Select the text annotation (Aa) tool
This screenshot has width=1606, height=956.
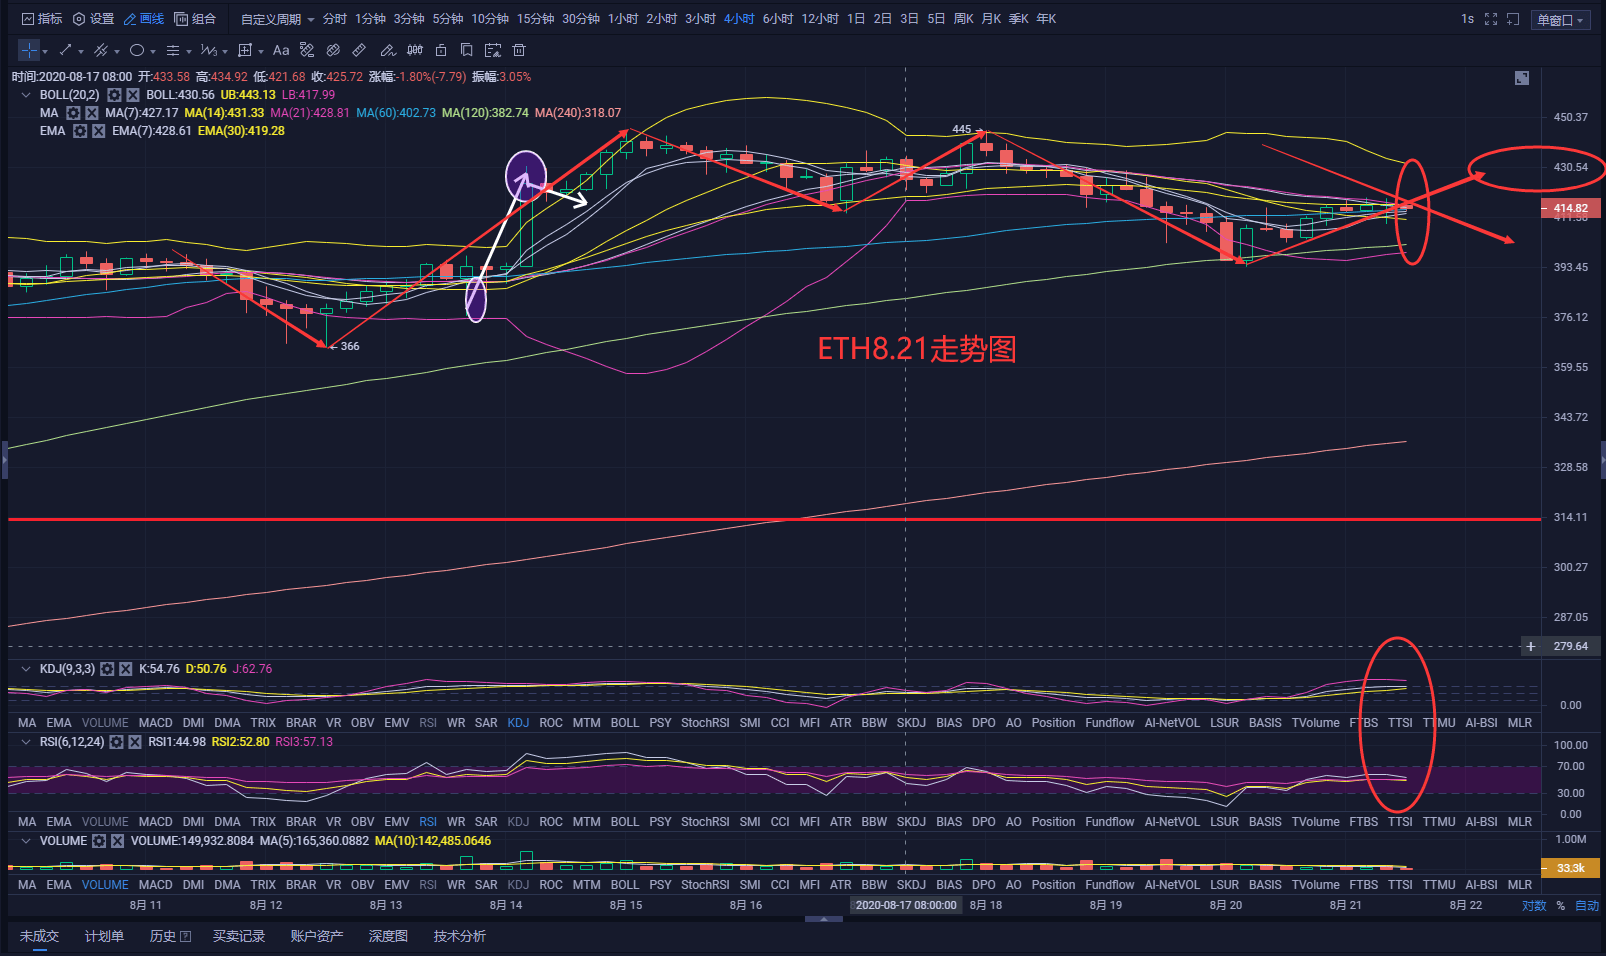point(281,50)
